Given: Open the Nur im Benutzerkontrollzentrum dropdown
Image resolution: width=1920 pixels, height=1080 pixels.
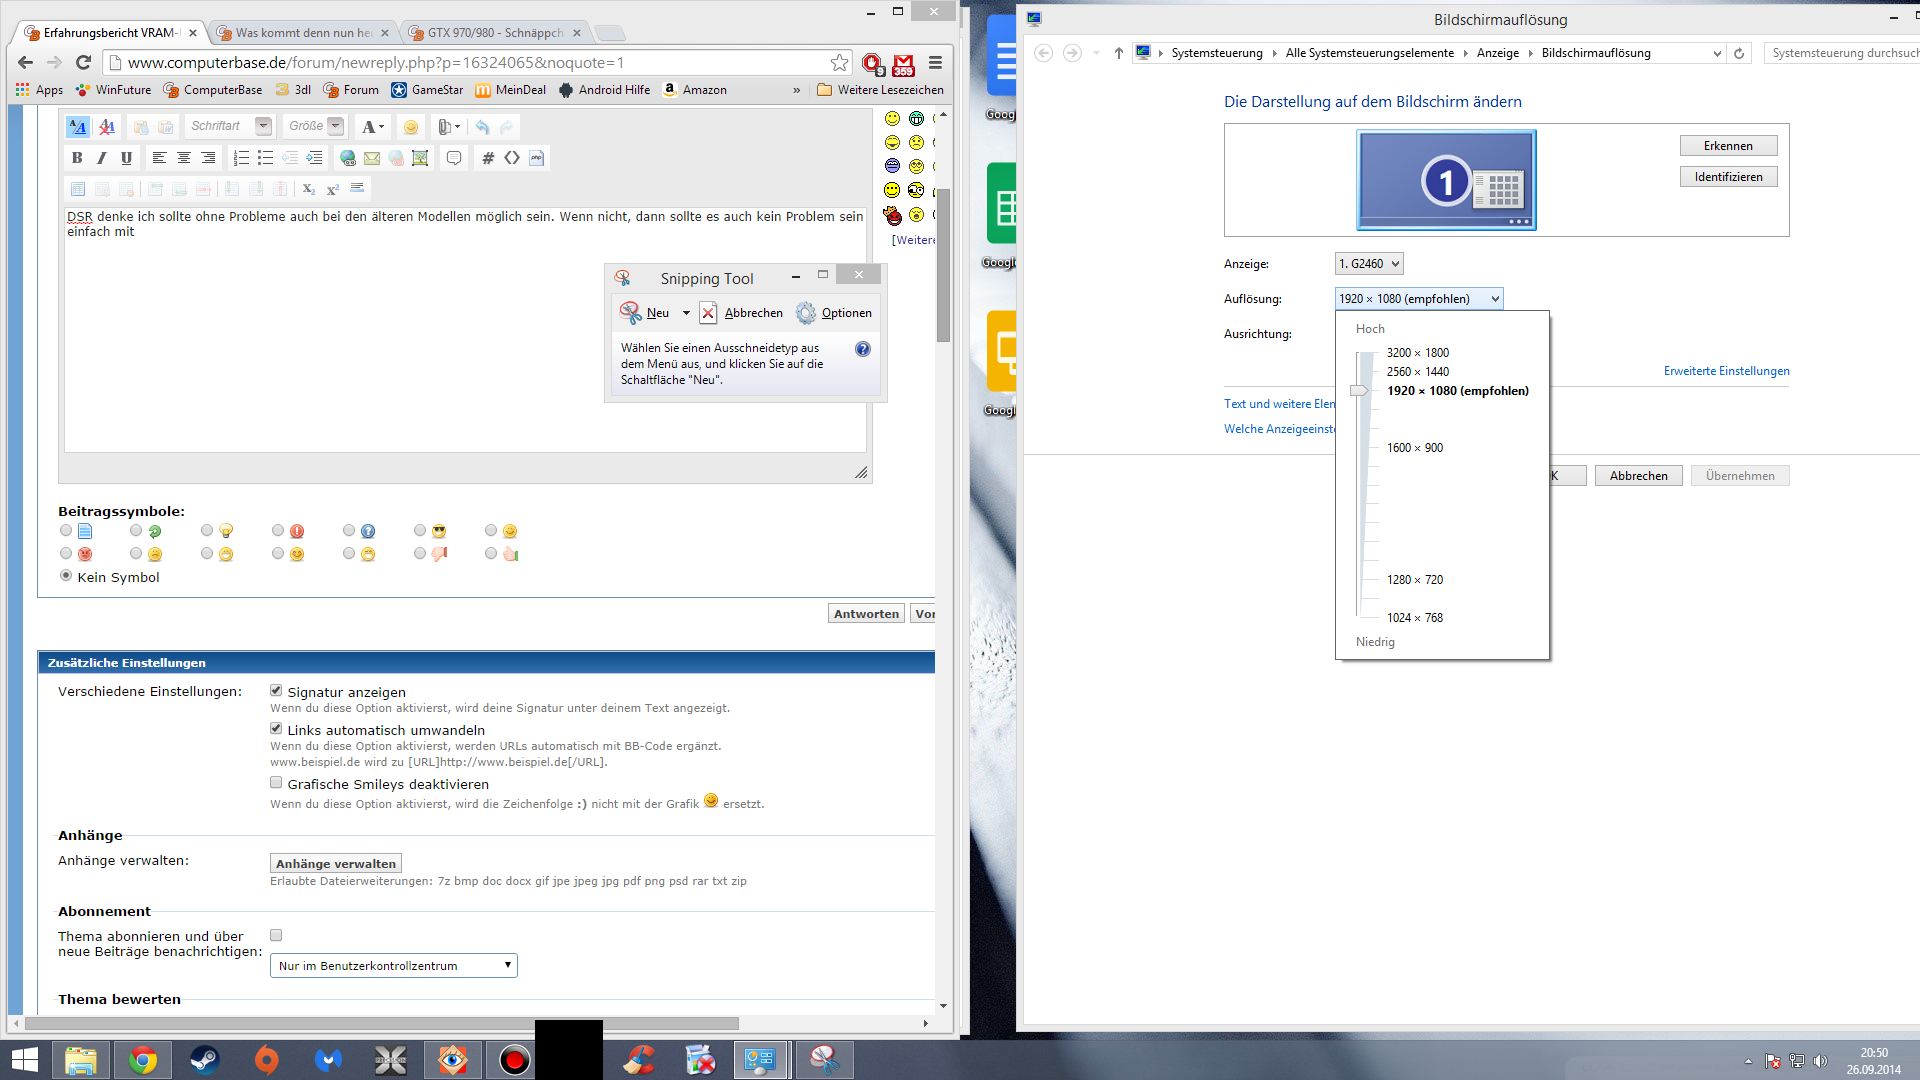Looking at the screenshot, I should [x=393, y=965].
